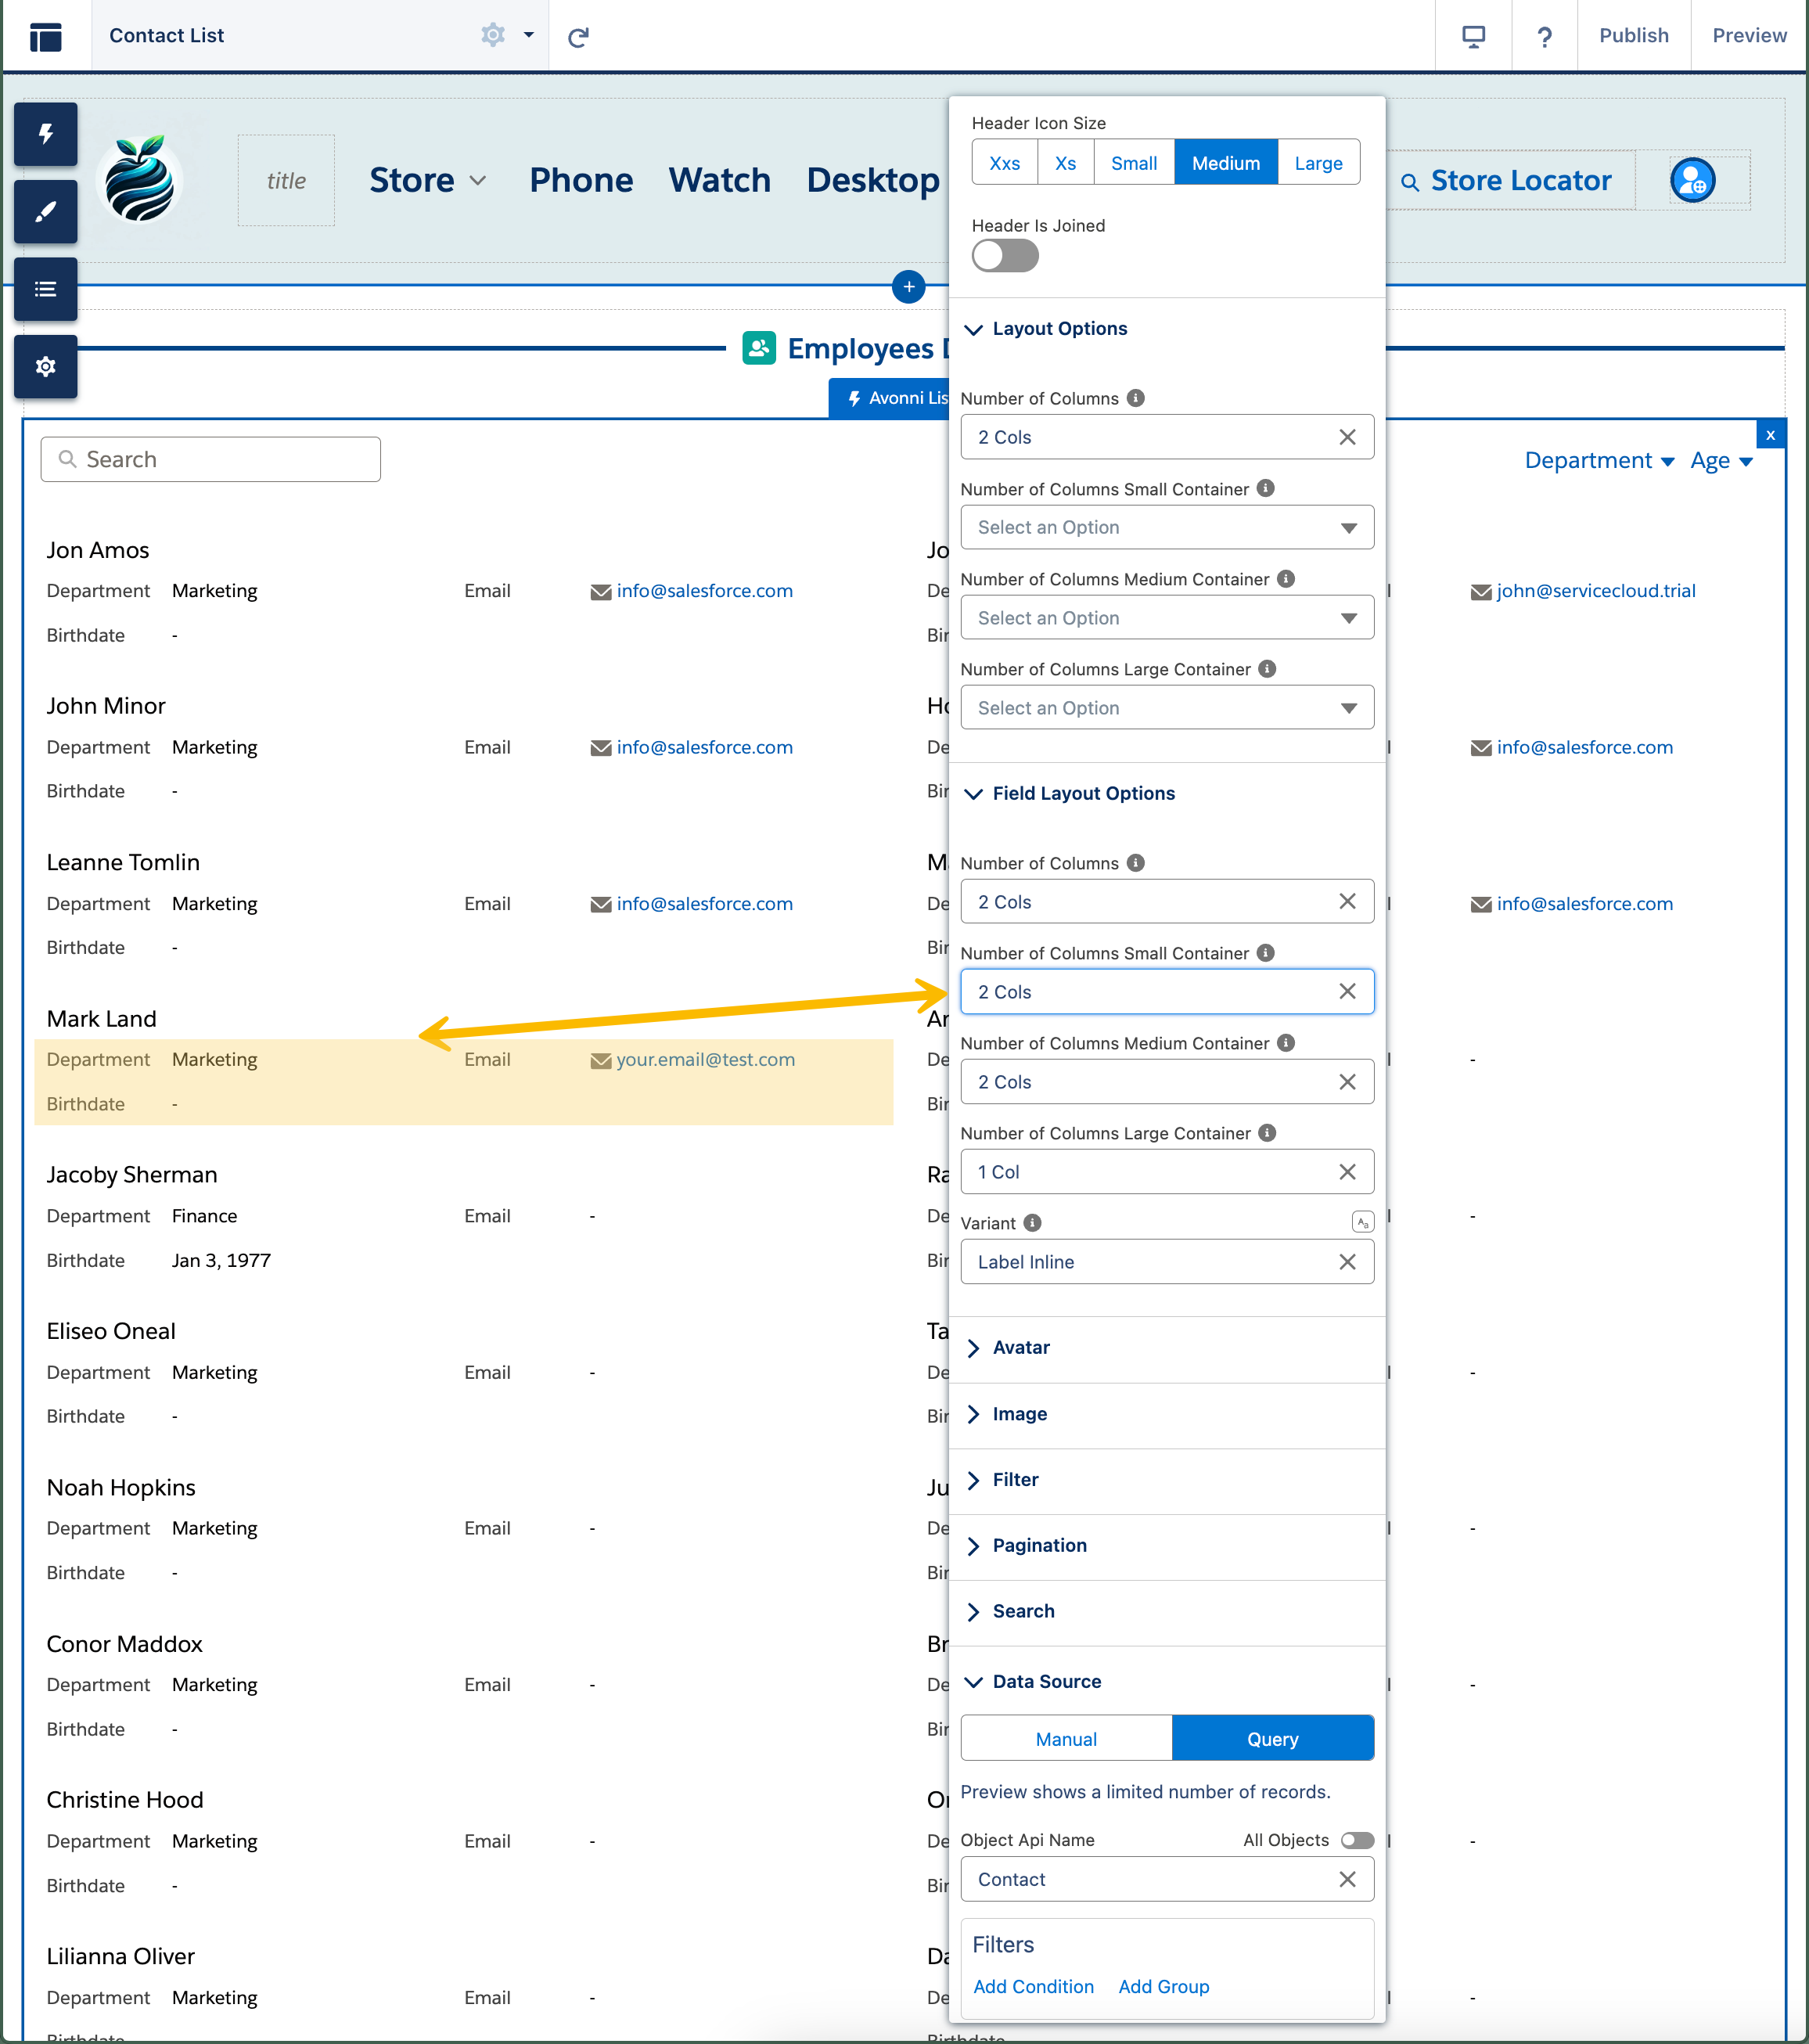1809x2044 pixels.
Task: Toggle the Header Is Joined switch
Action: [1005, 256]
